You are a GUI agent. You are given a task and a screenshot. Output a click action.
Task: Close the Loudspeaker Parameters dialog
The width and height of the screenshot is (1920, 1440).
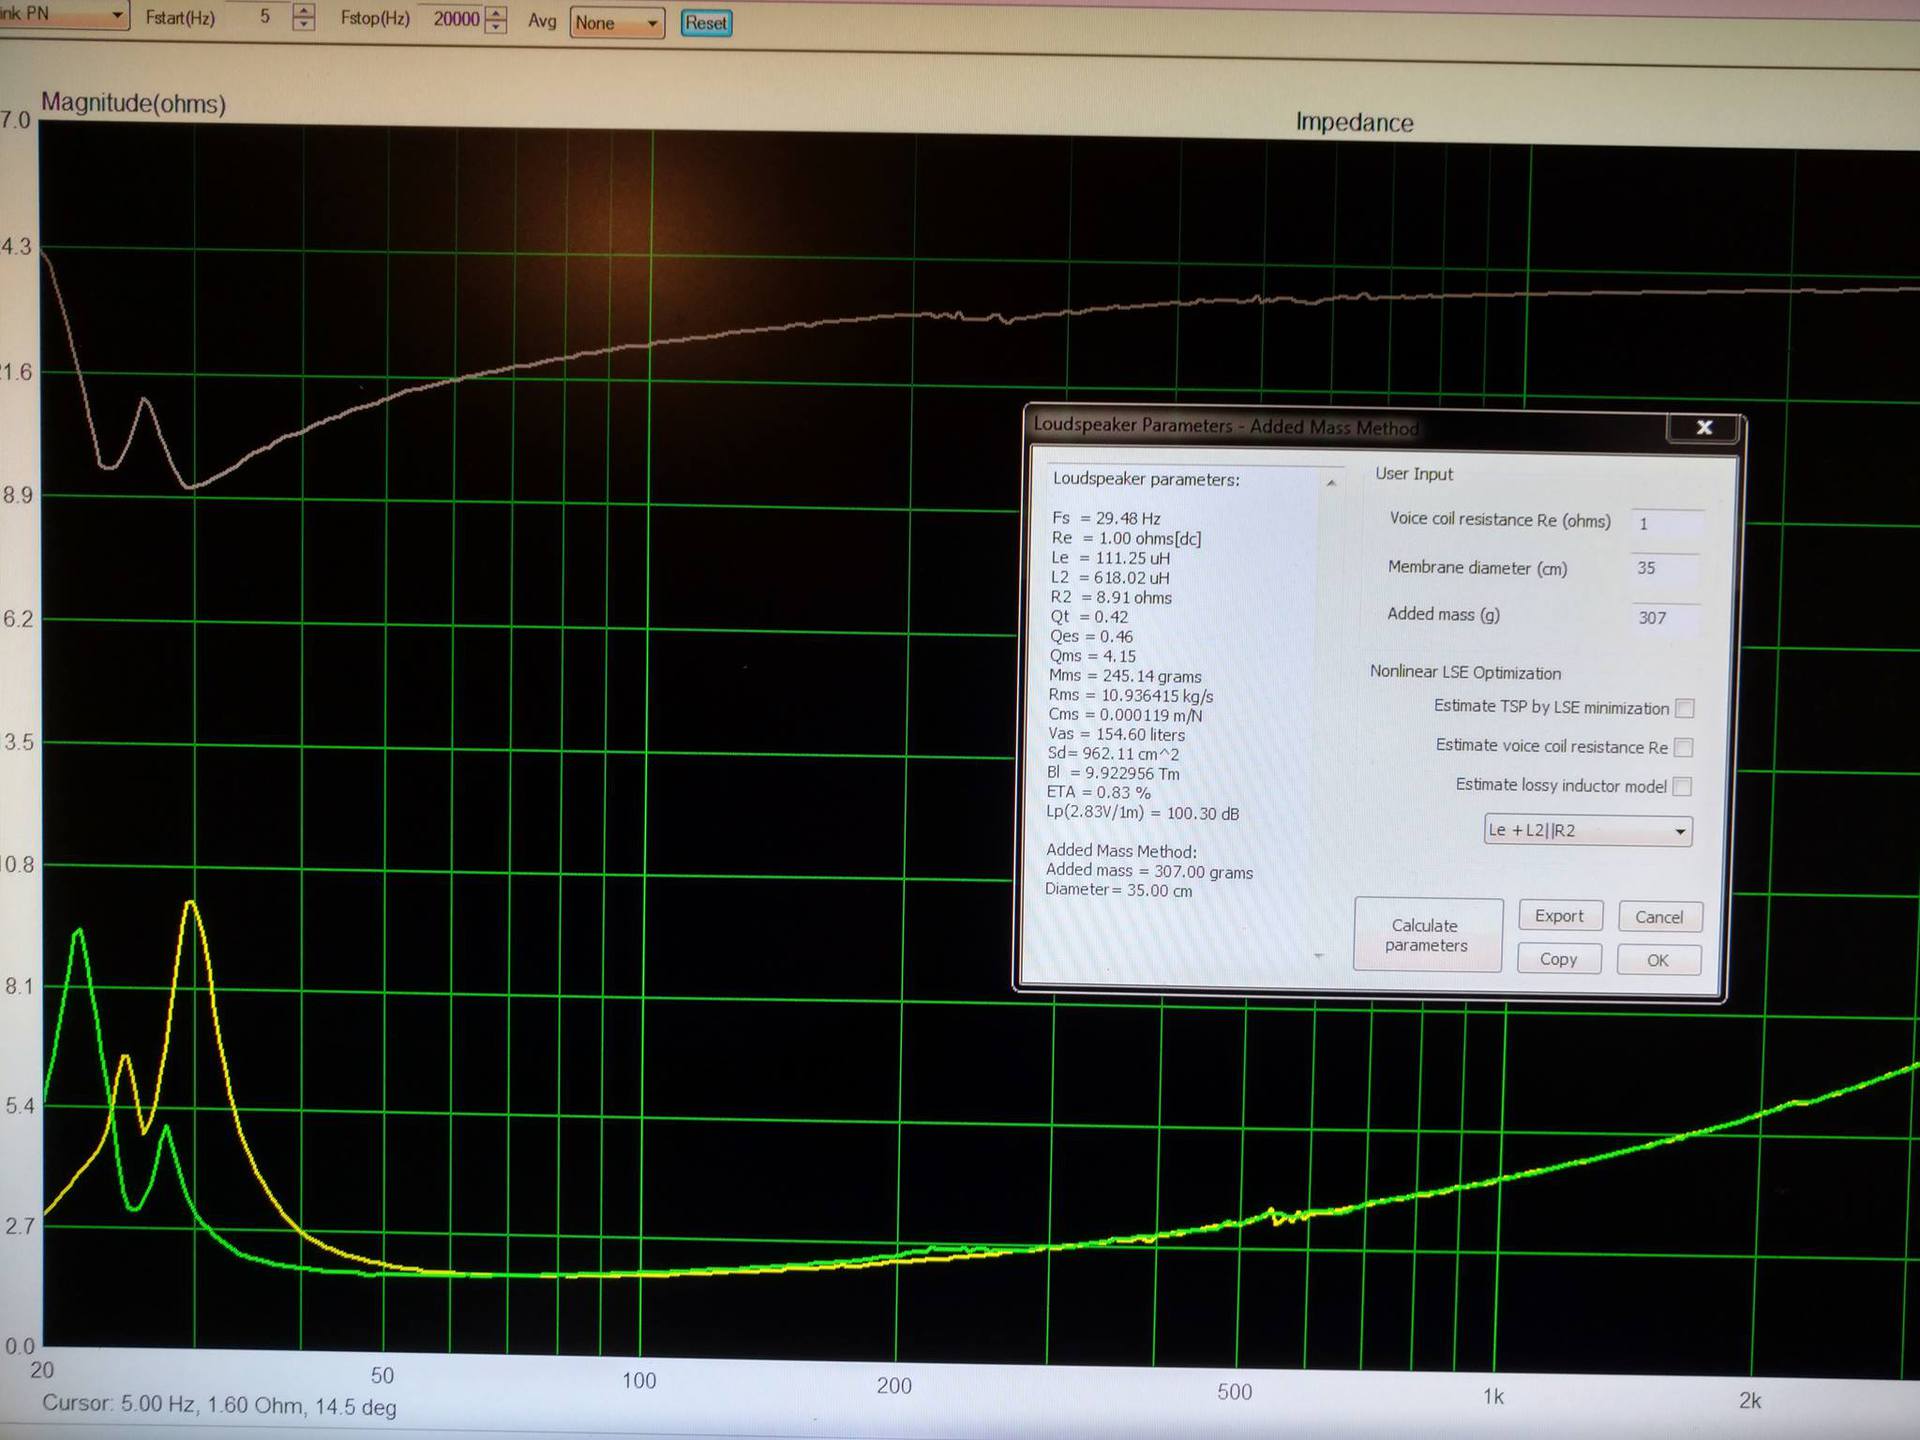point(1704,428)
